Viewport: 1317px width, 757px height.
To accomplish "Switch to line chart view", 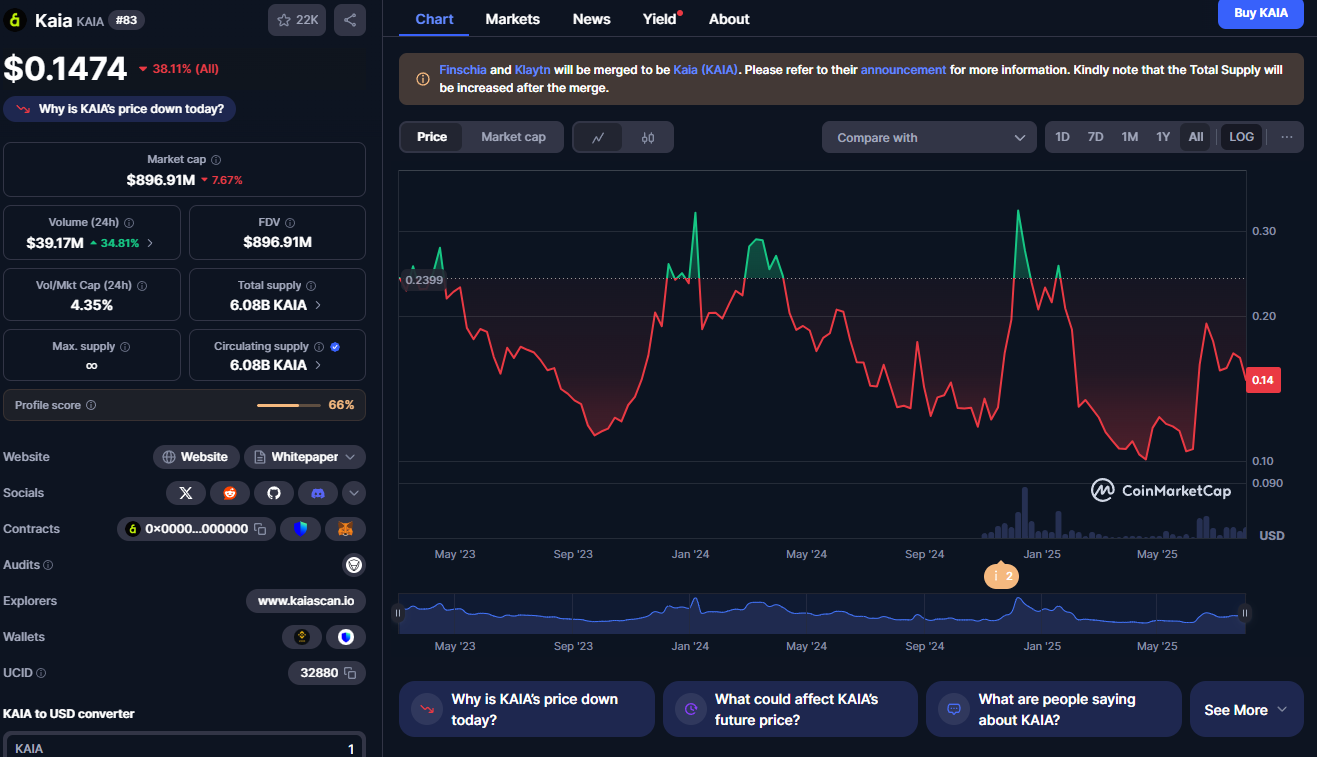I will click(598, 137).
